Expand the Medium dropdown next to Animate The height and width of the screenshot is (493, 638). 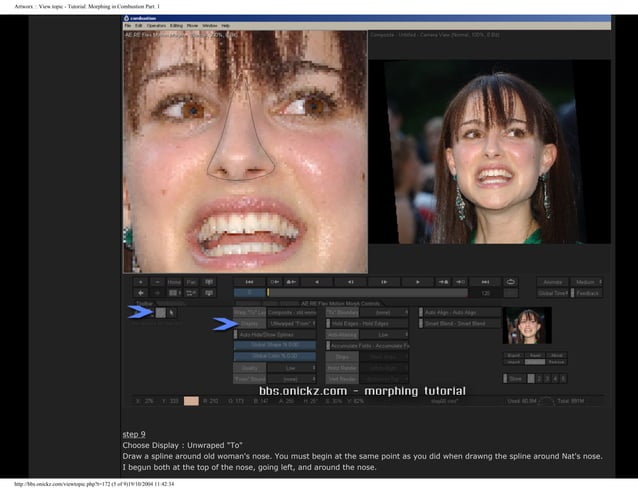pos(587,282)
